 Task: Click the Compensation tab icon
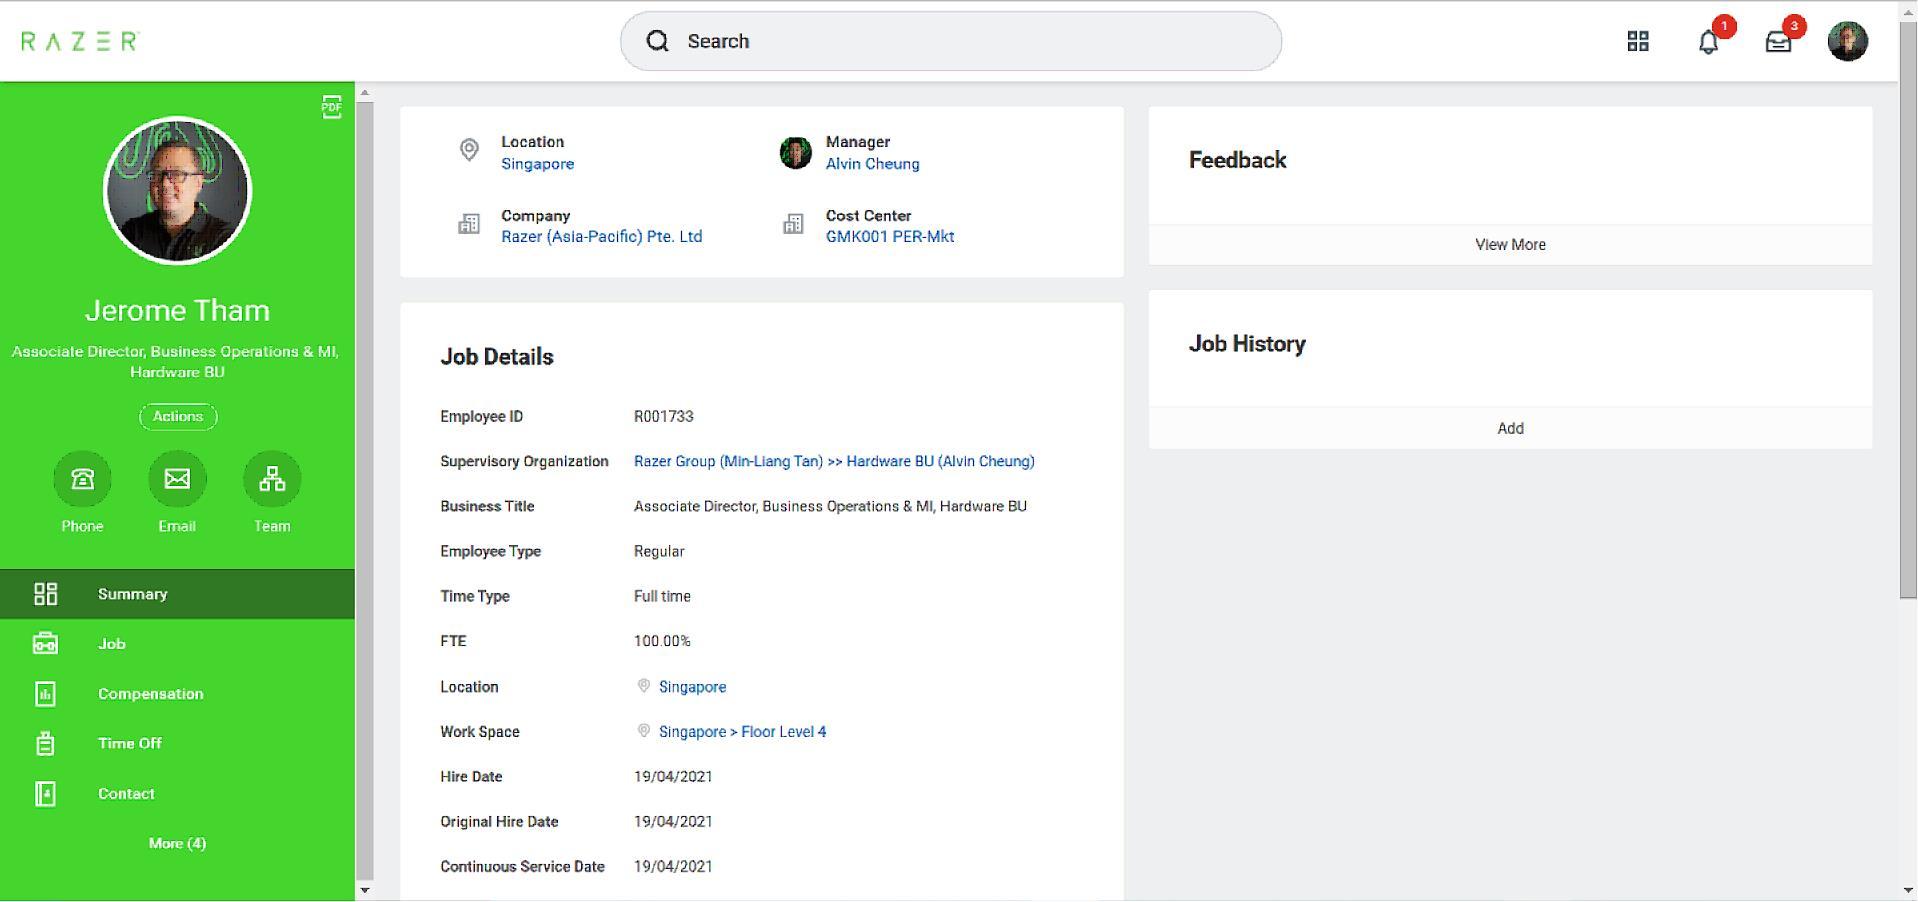pos(46,694)
